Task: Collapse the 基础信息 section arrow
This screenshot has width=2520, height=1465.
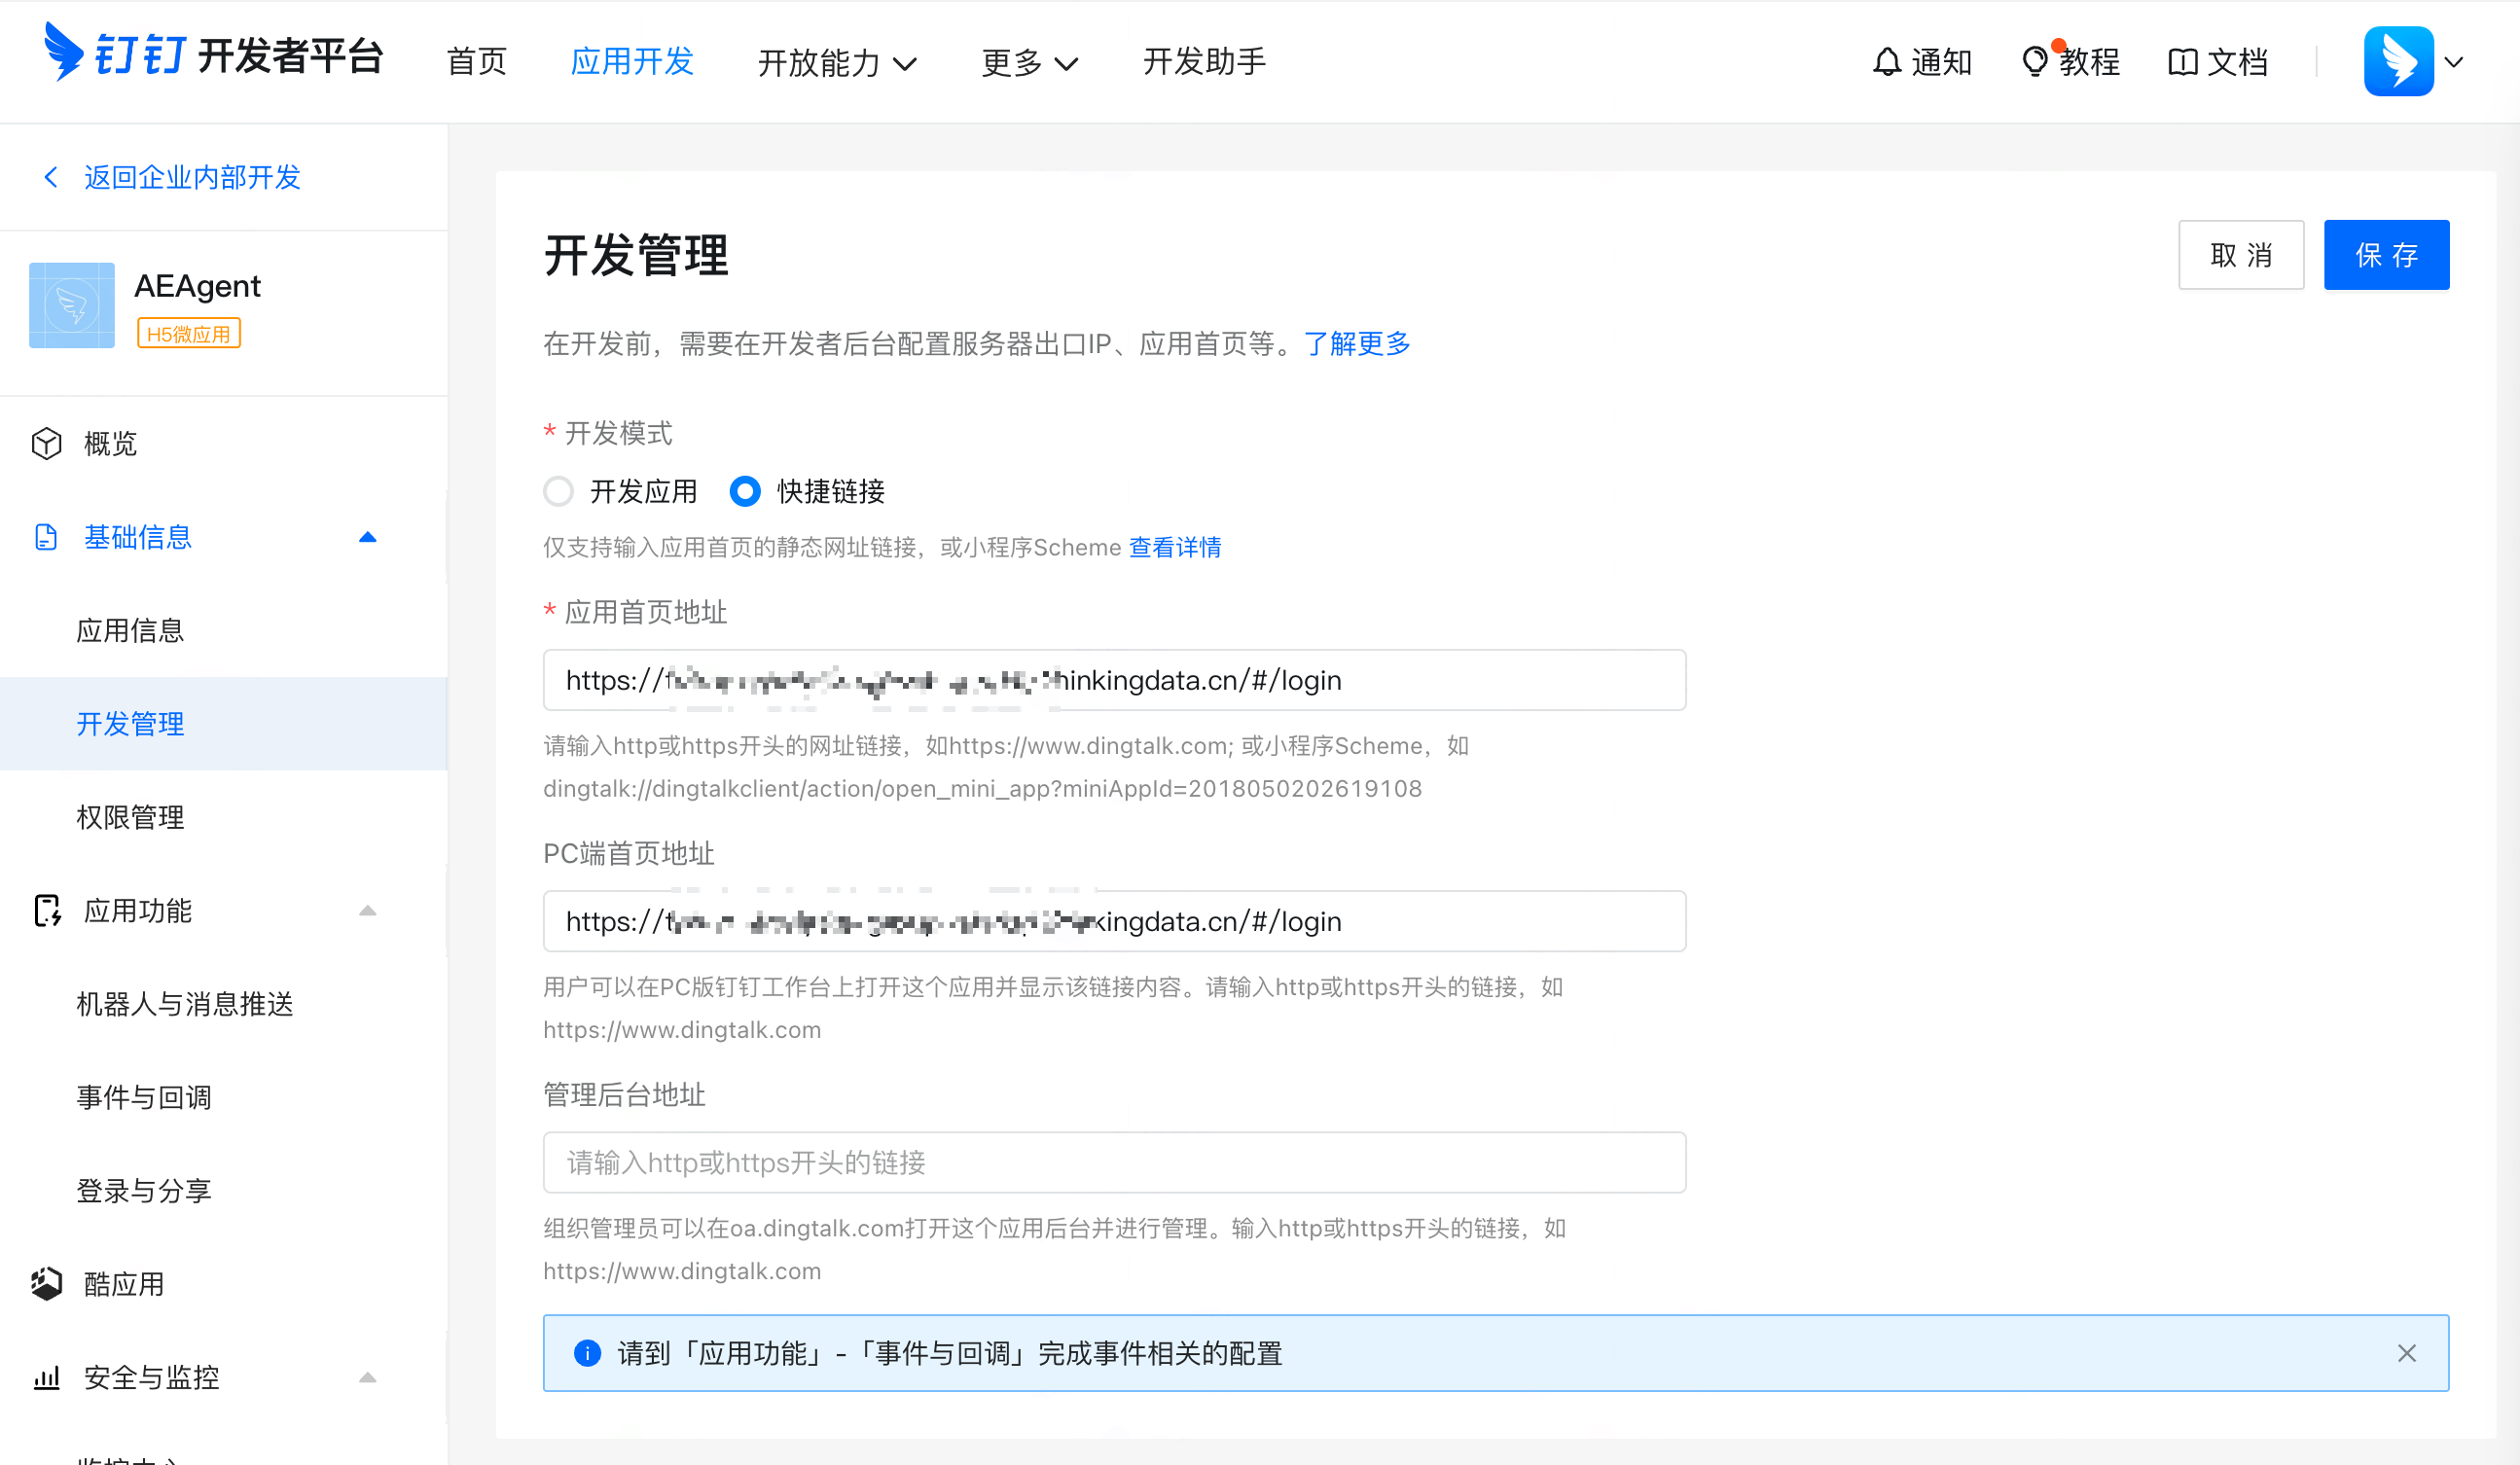Action: pos(367,537)
